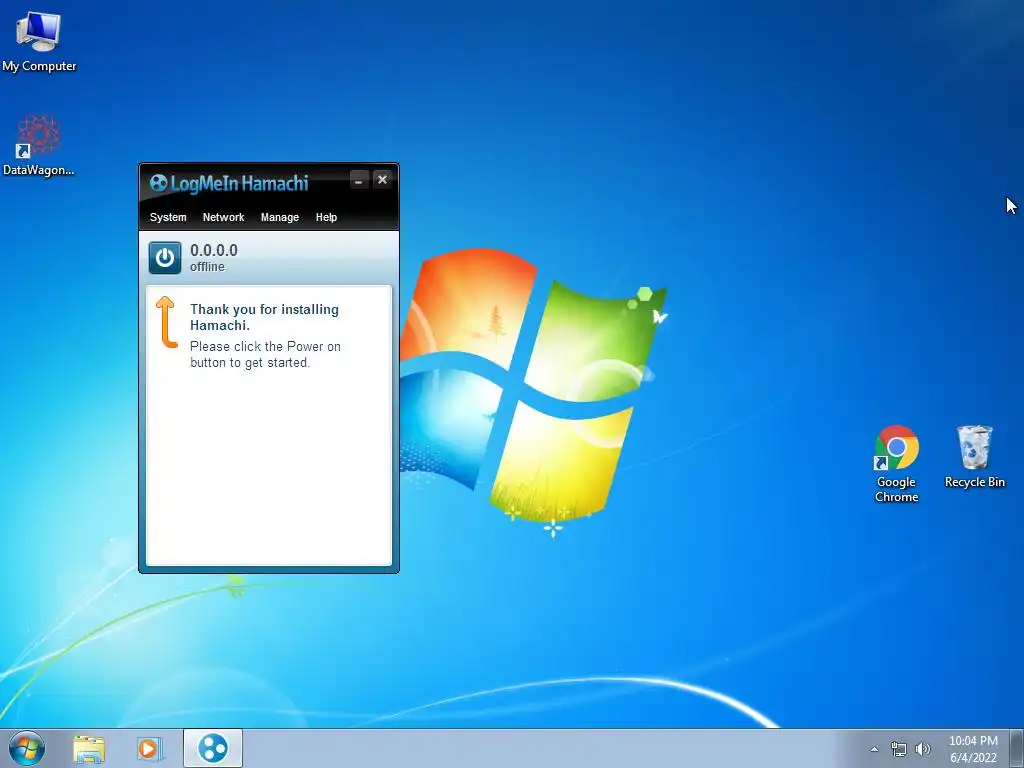The width and height of the screenshot is (1024, 768).
Task: Open the volume speaker tray icon
Action: coord(922,749)
